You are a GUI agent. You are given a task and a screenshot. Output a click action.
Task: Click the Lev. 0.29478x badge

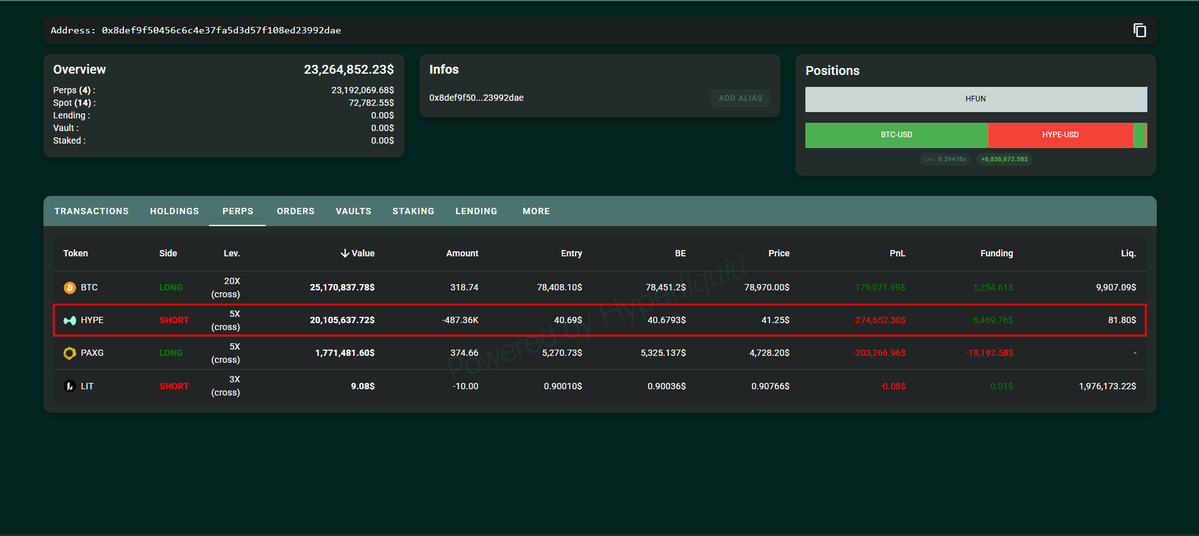tap(945, 160)
